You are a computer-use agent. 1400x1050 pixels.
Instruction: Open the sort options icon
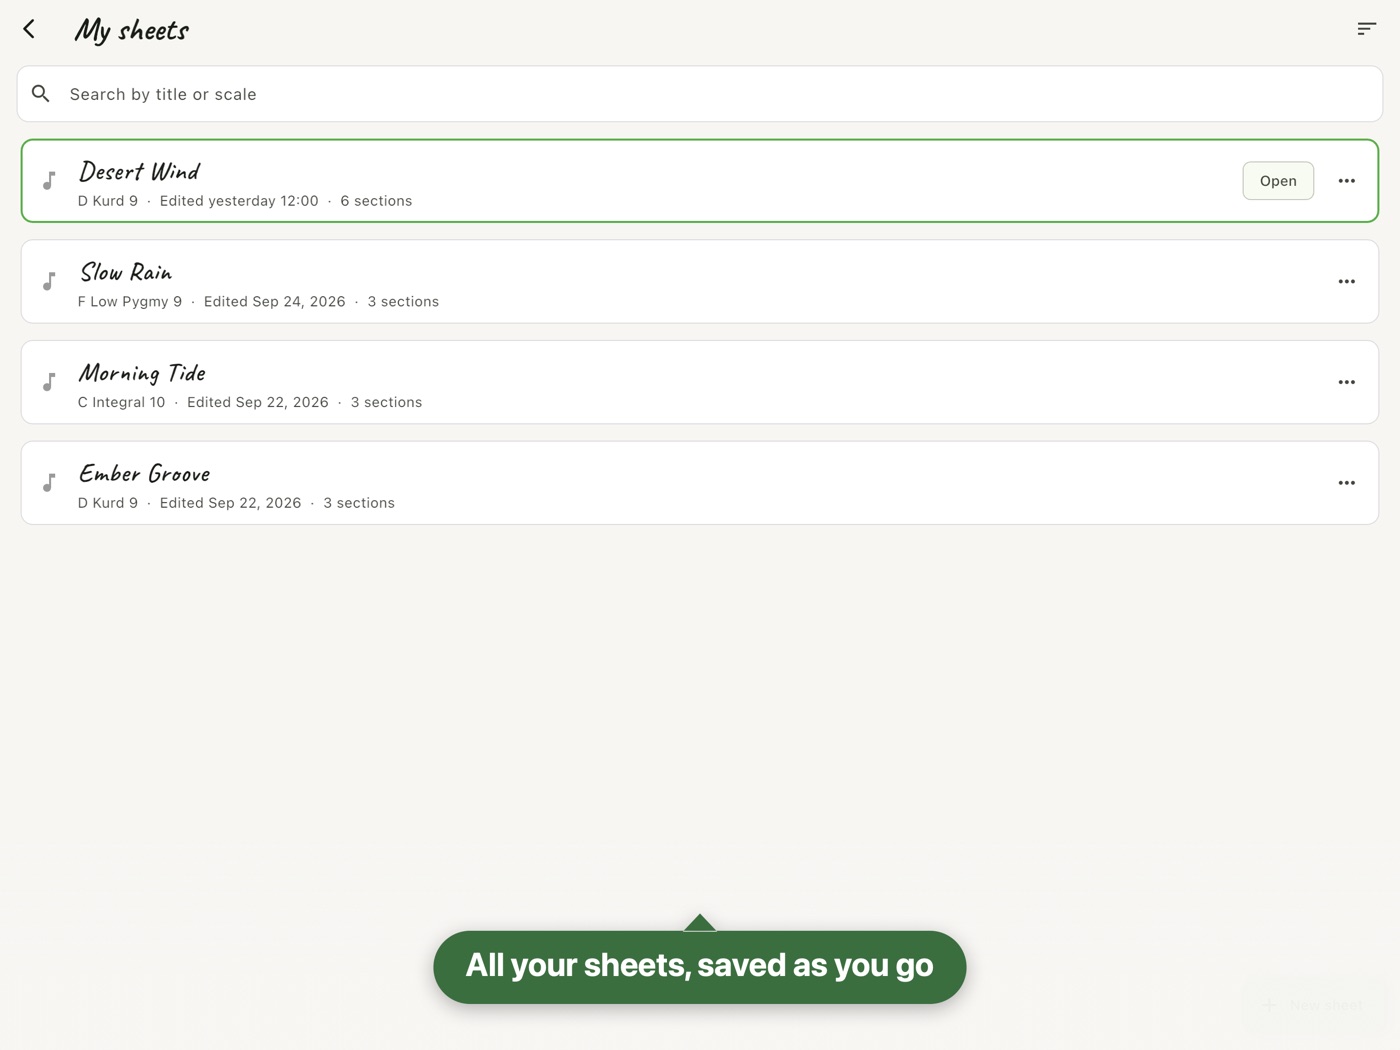(x=1366, y=29)
